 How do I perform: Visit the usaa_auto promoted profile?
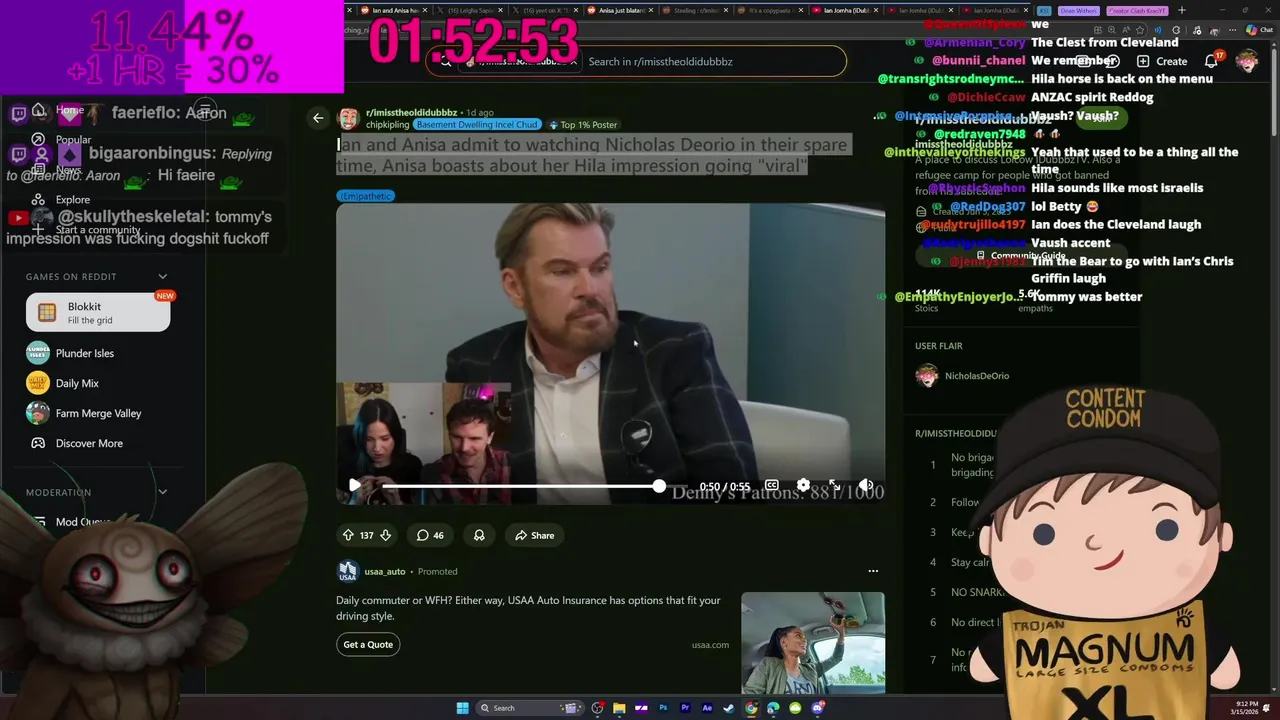[x=384, y=571]
